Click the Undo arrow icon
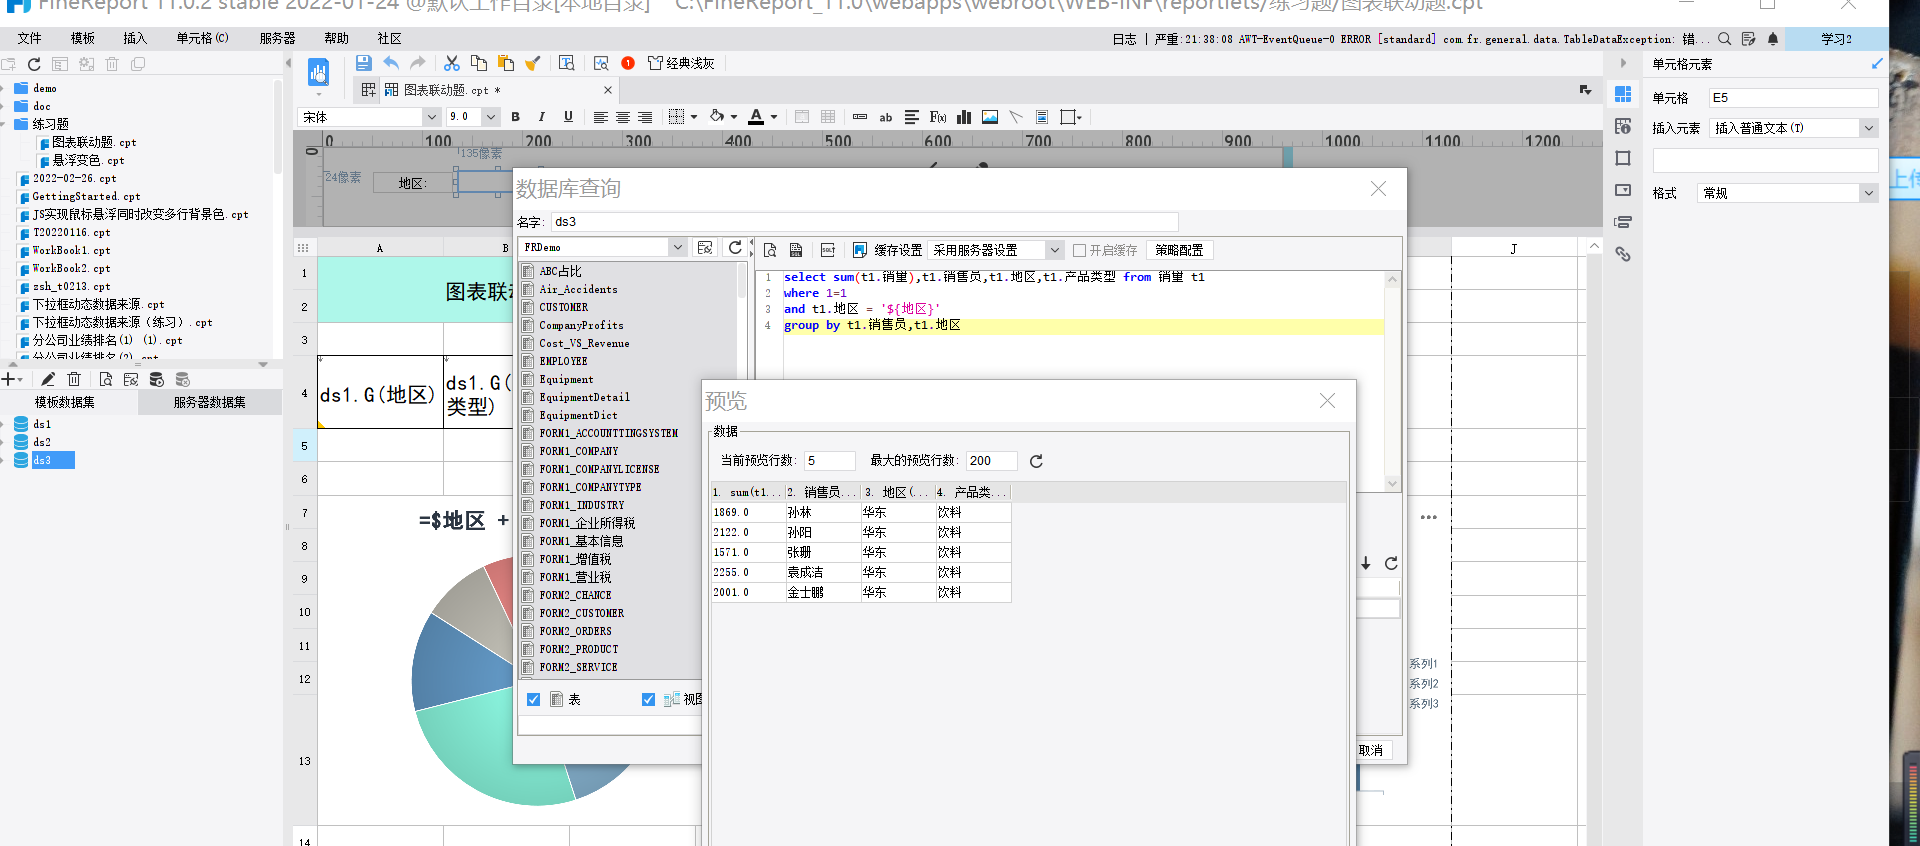This screenshot has height=846, width=1920. 391,63
